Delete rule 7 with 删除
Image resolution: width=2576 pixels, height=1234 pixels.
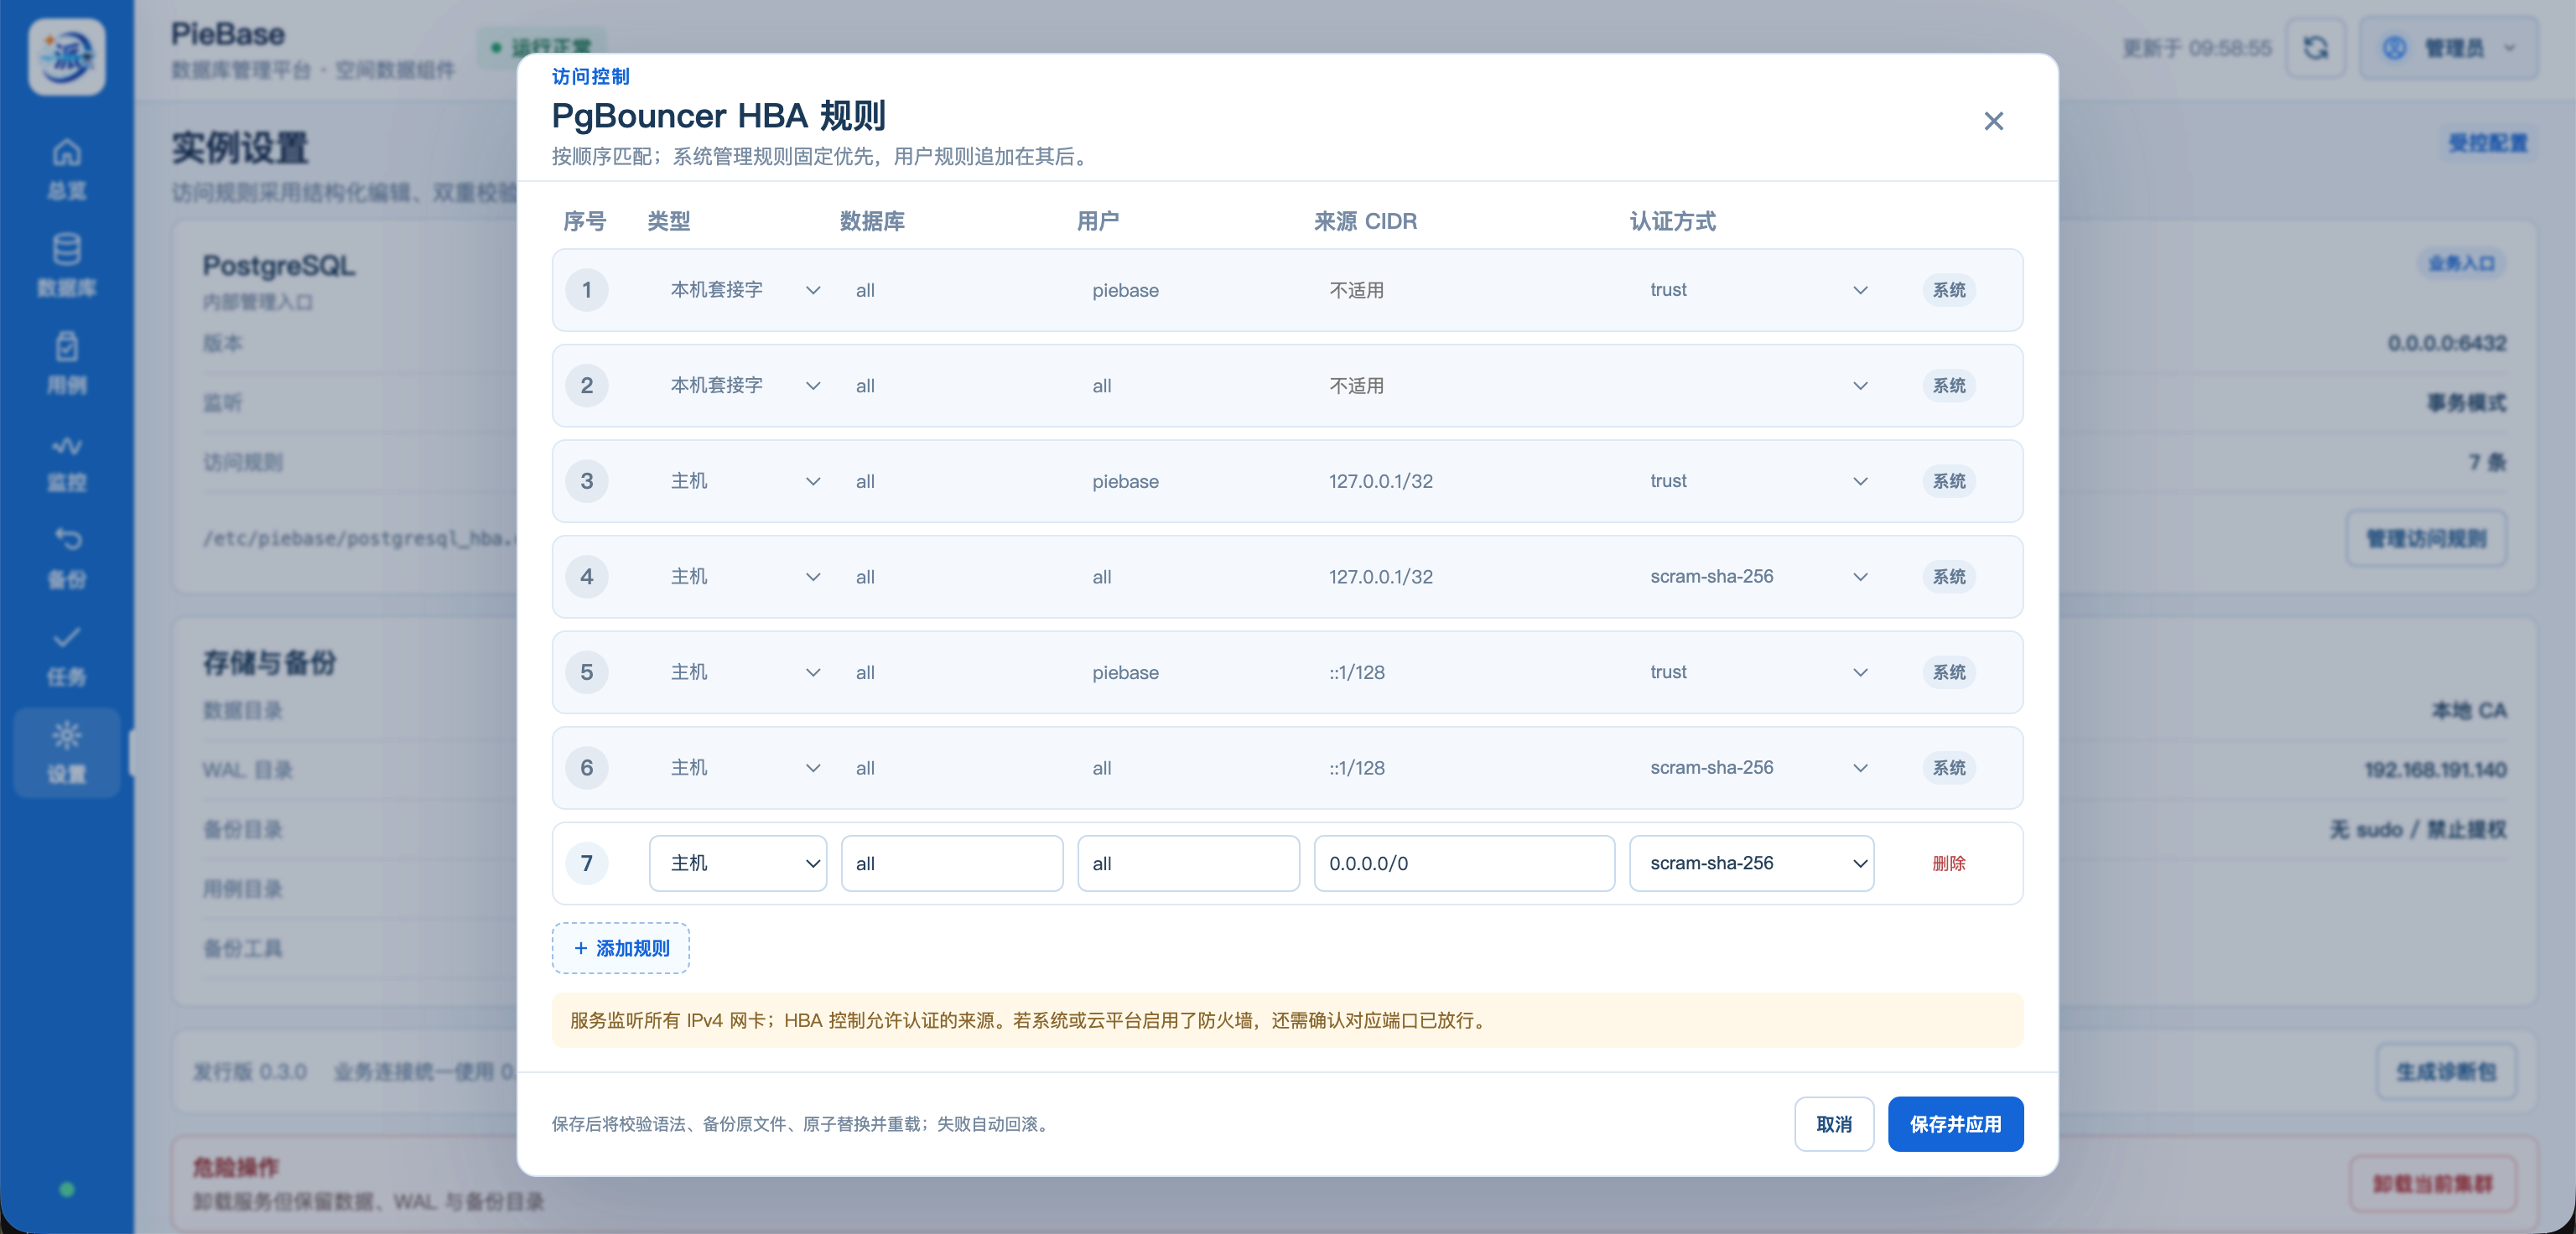(x=1948, y=863)
